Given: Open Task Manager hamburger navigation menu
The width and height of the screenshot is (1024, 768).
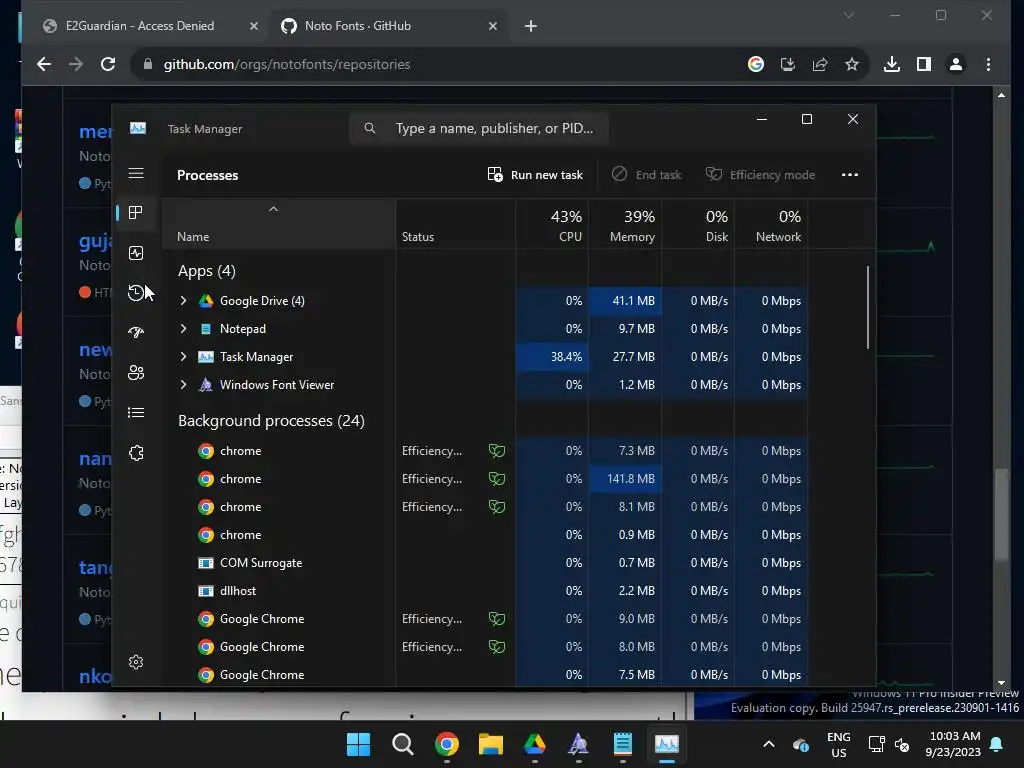Looking at the screenshot, I should click(136, 173).
